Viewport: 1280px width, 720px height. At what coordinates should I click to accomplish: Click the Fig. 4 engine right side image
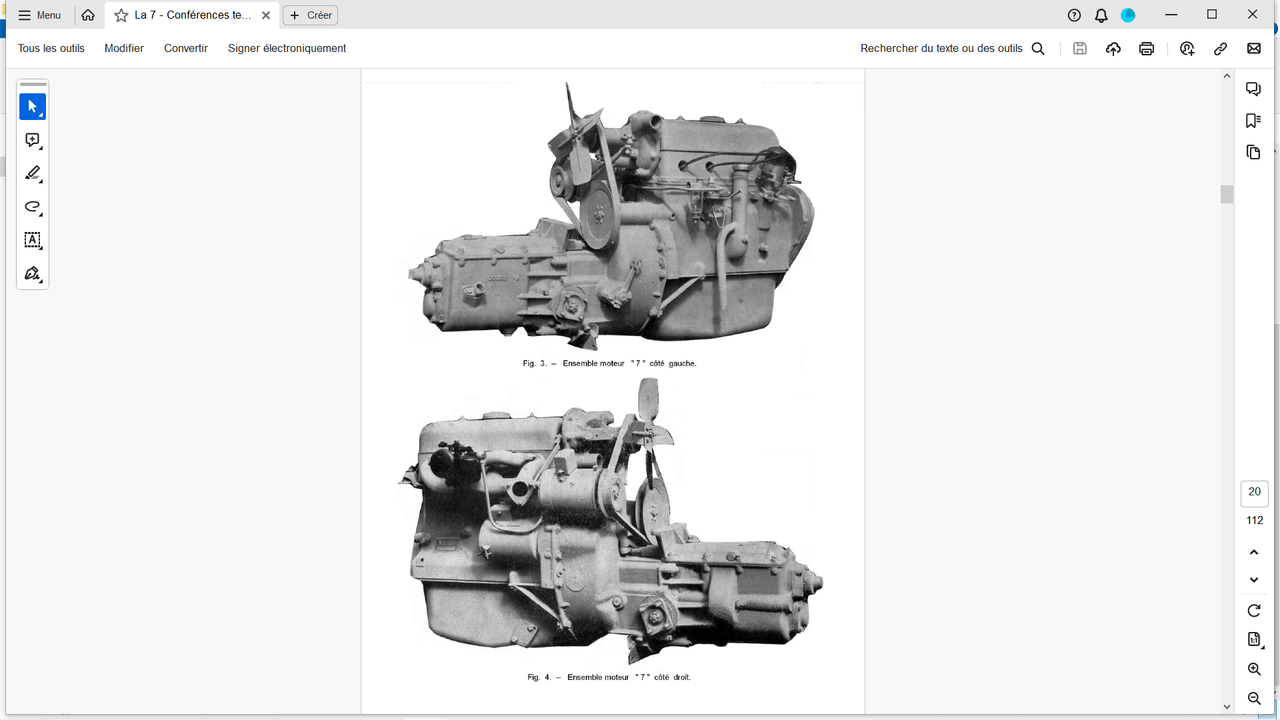pyautogui.click(x=611, y=521)
